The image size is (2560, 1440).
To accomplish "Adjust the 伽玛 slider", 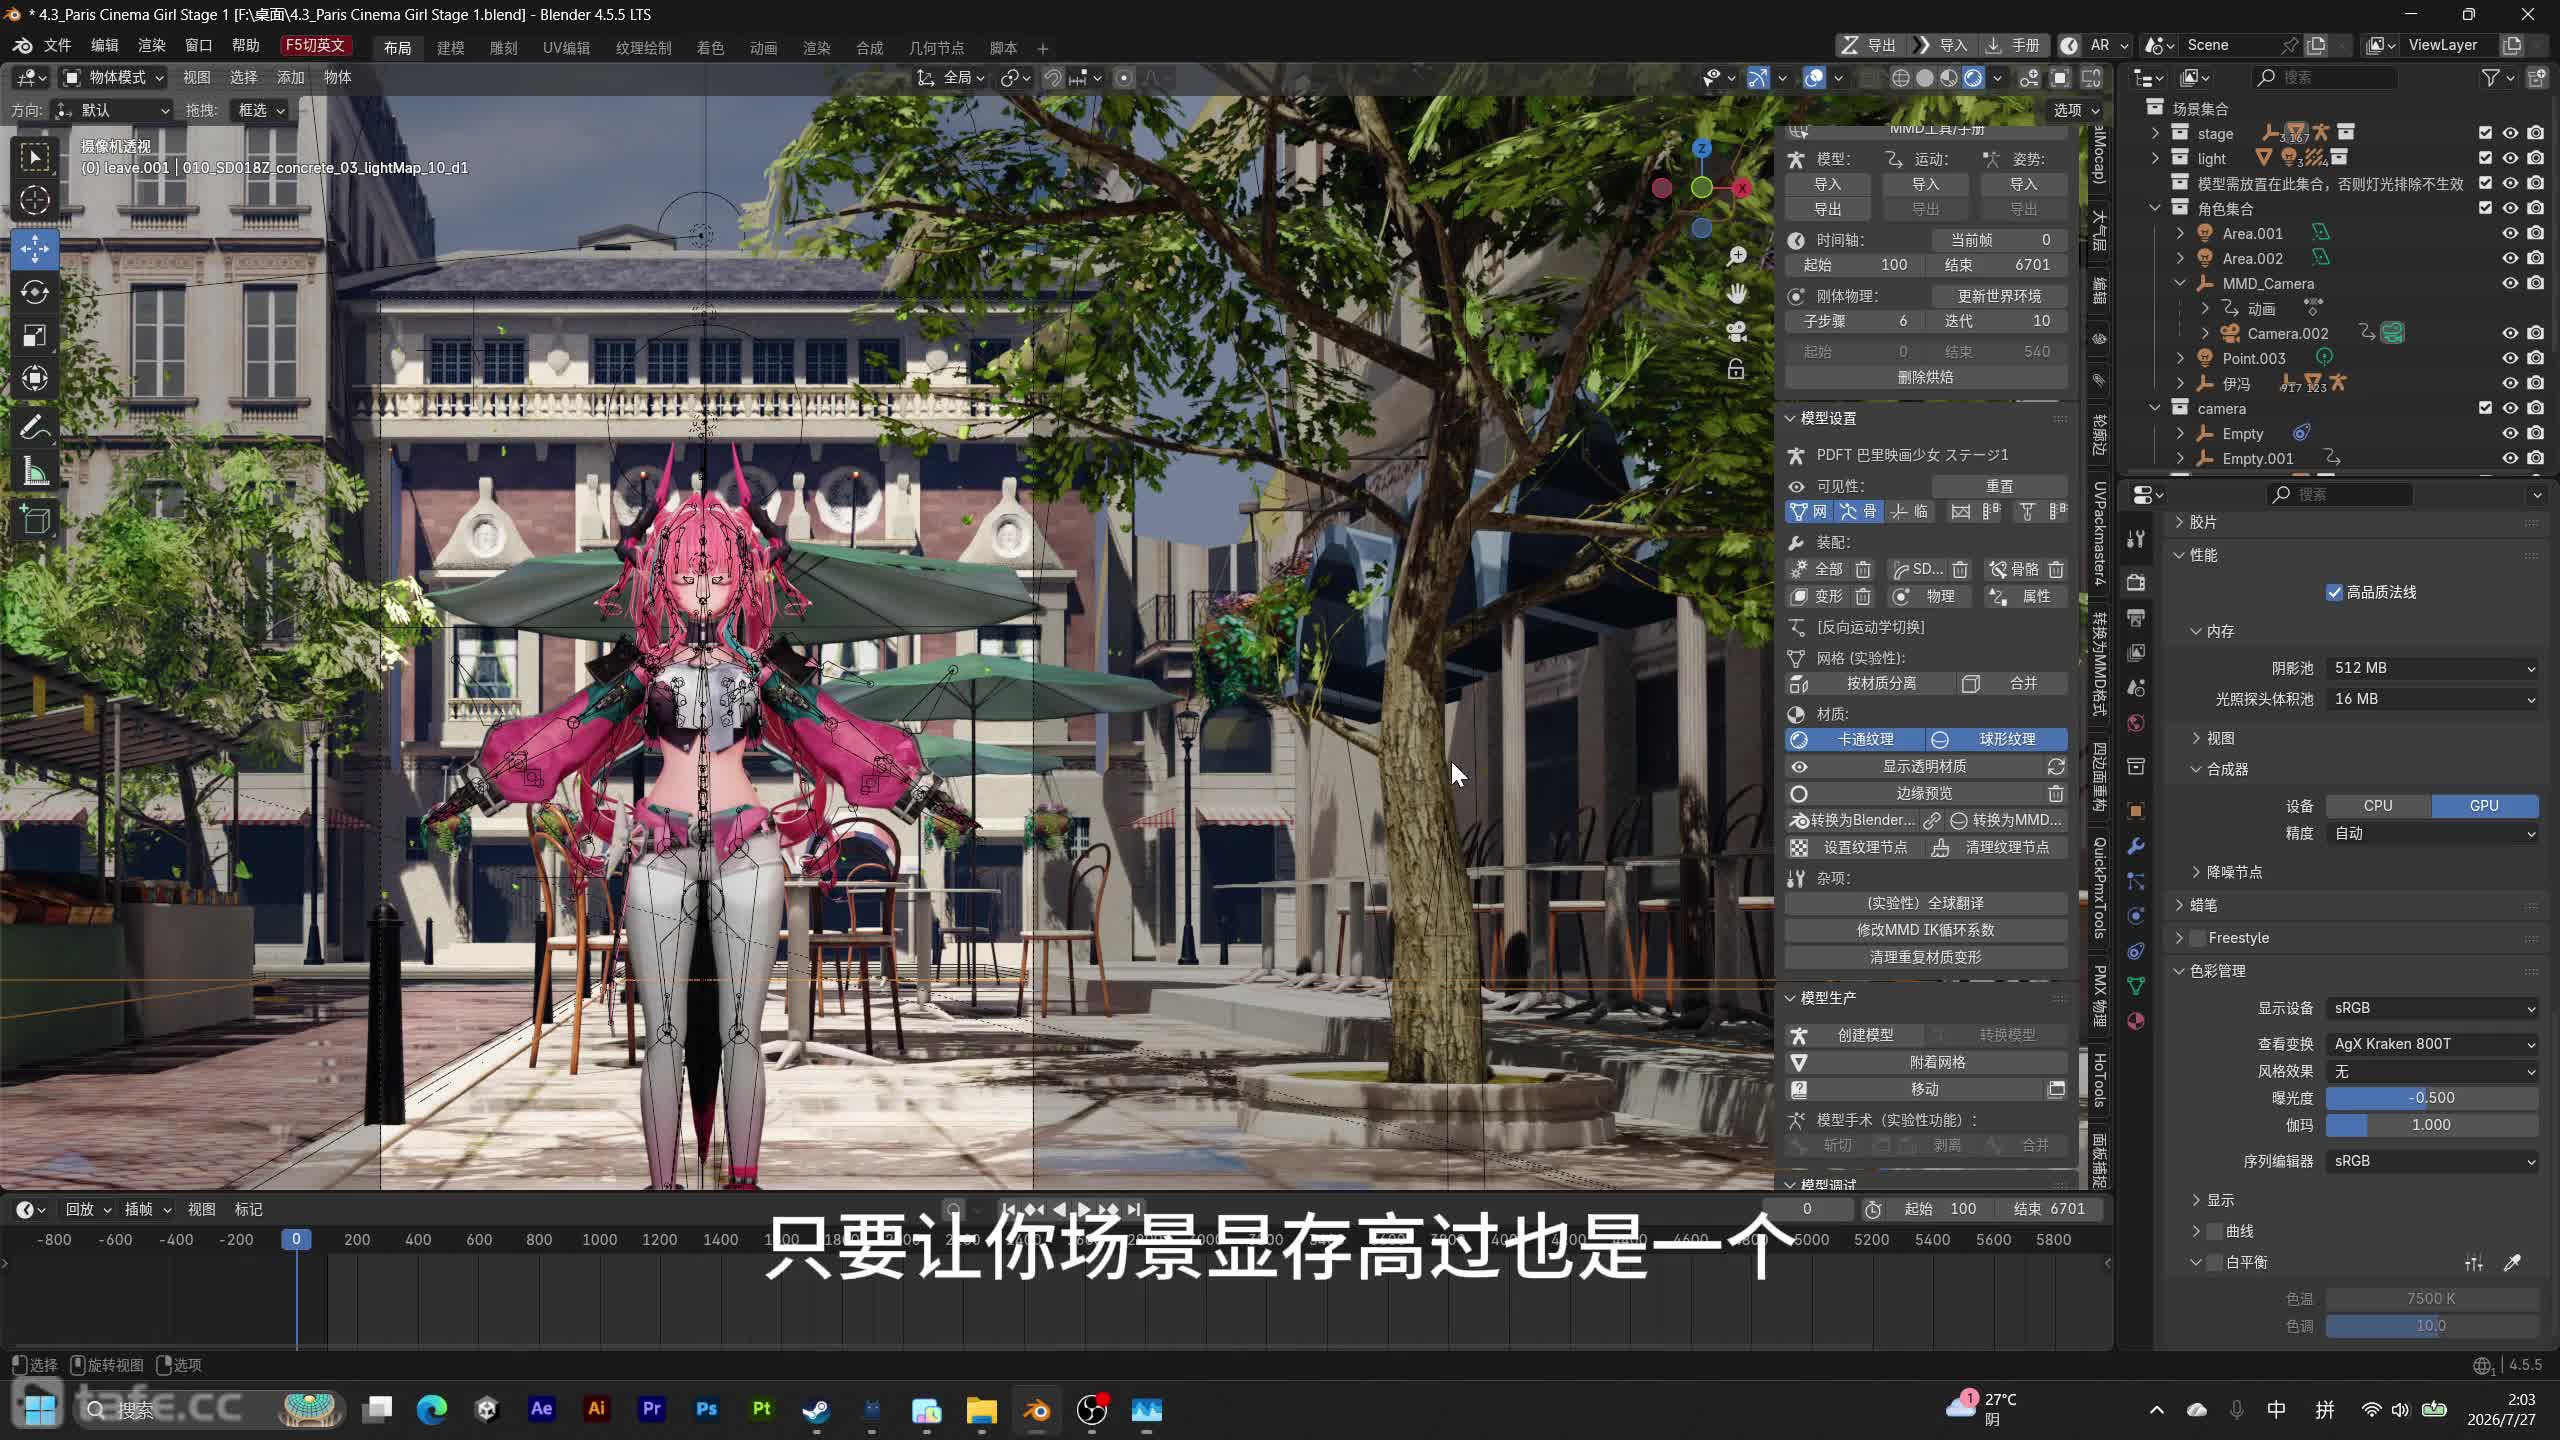I will [x=2432, y=1125].
